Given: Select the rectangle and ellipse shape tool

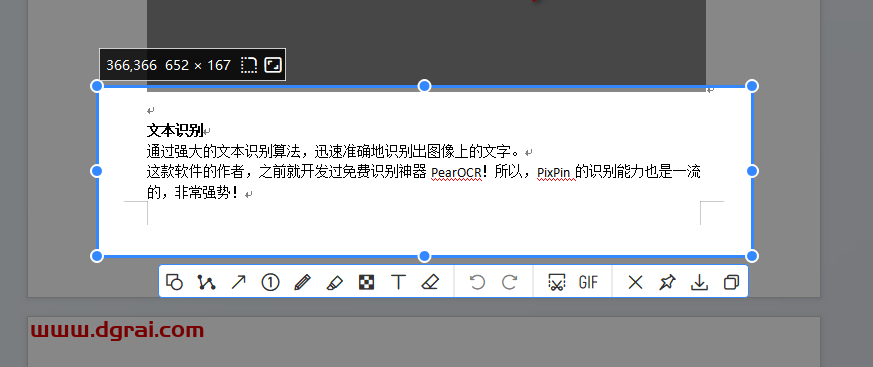Looking at the screenshot, I should click(x=175, y=282).
